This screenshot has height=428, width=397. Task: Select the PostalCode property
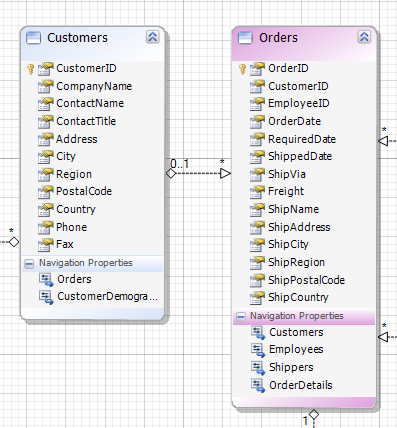(84, 191)
